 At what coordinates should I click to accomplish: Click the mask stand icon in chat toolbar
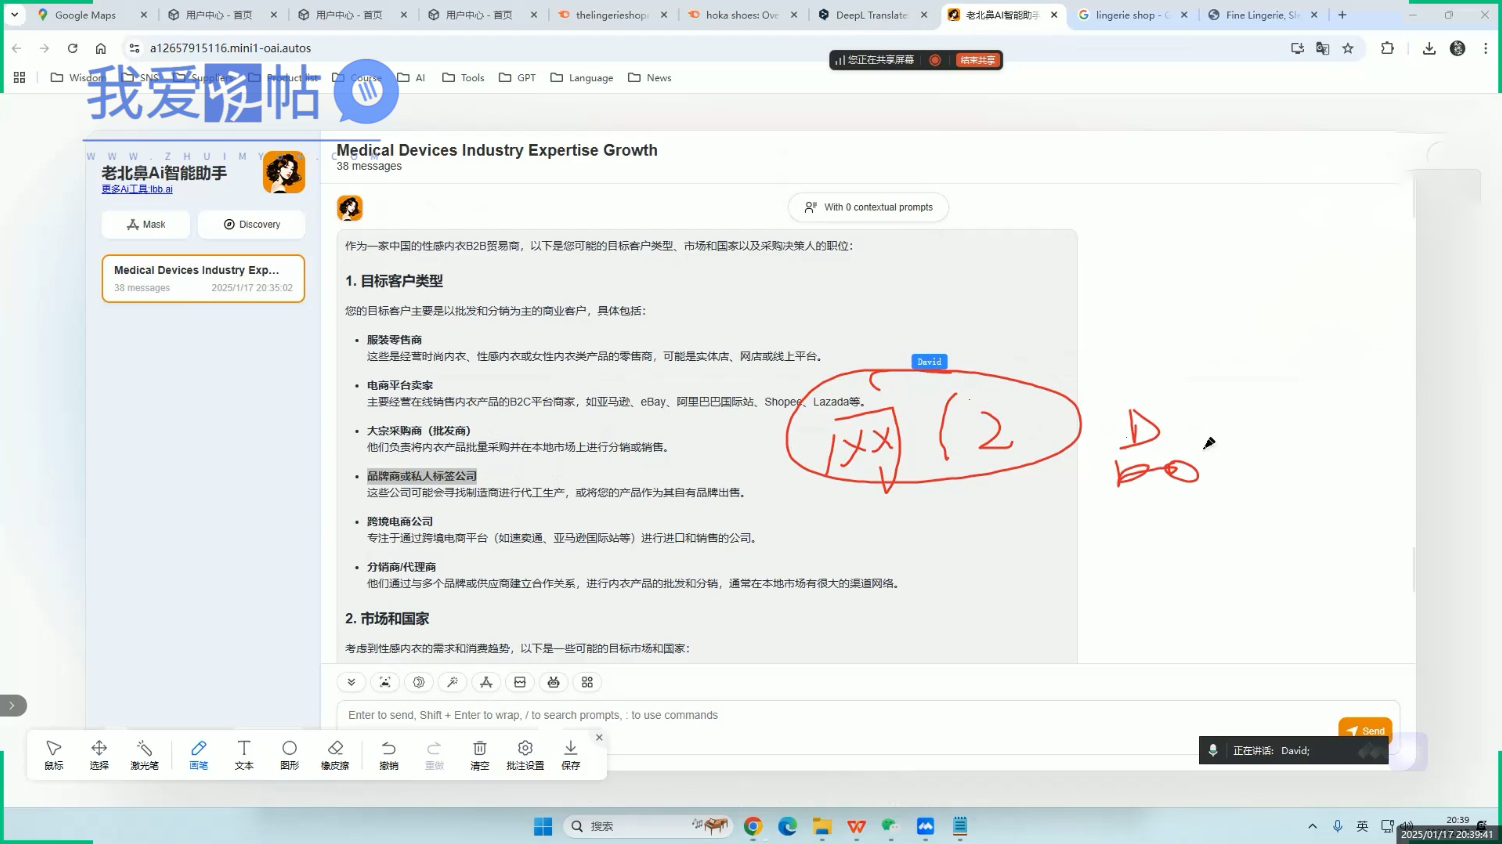(x=486, y=682)
